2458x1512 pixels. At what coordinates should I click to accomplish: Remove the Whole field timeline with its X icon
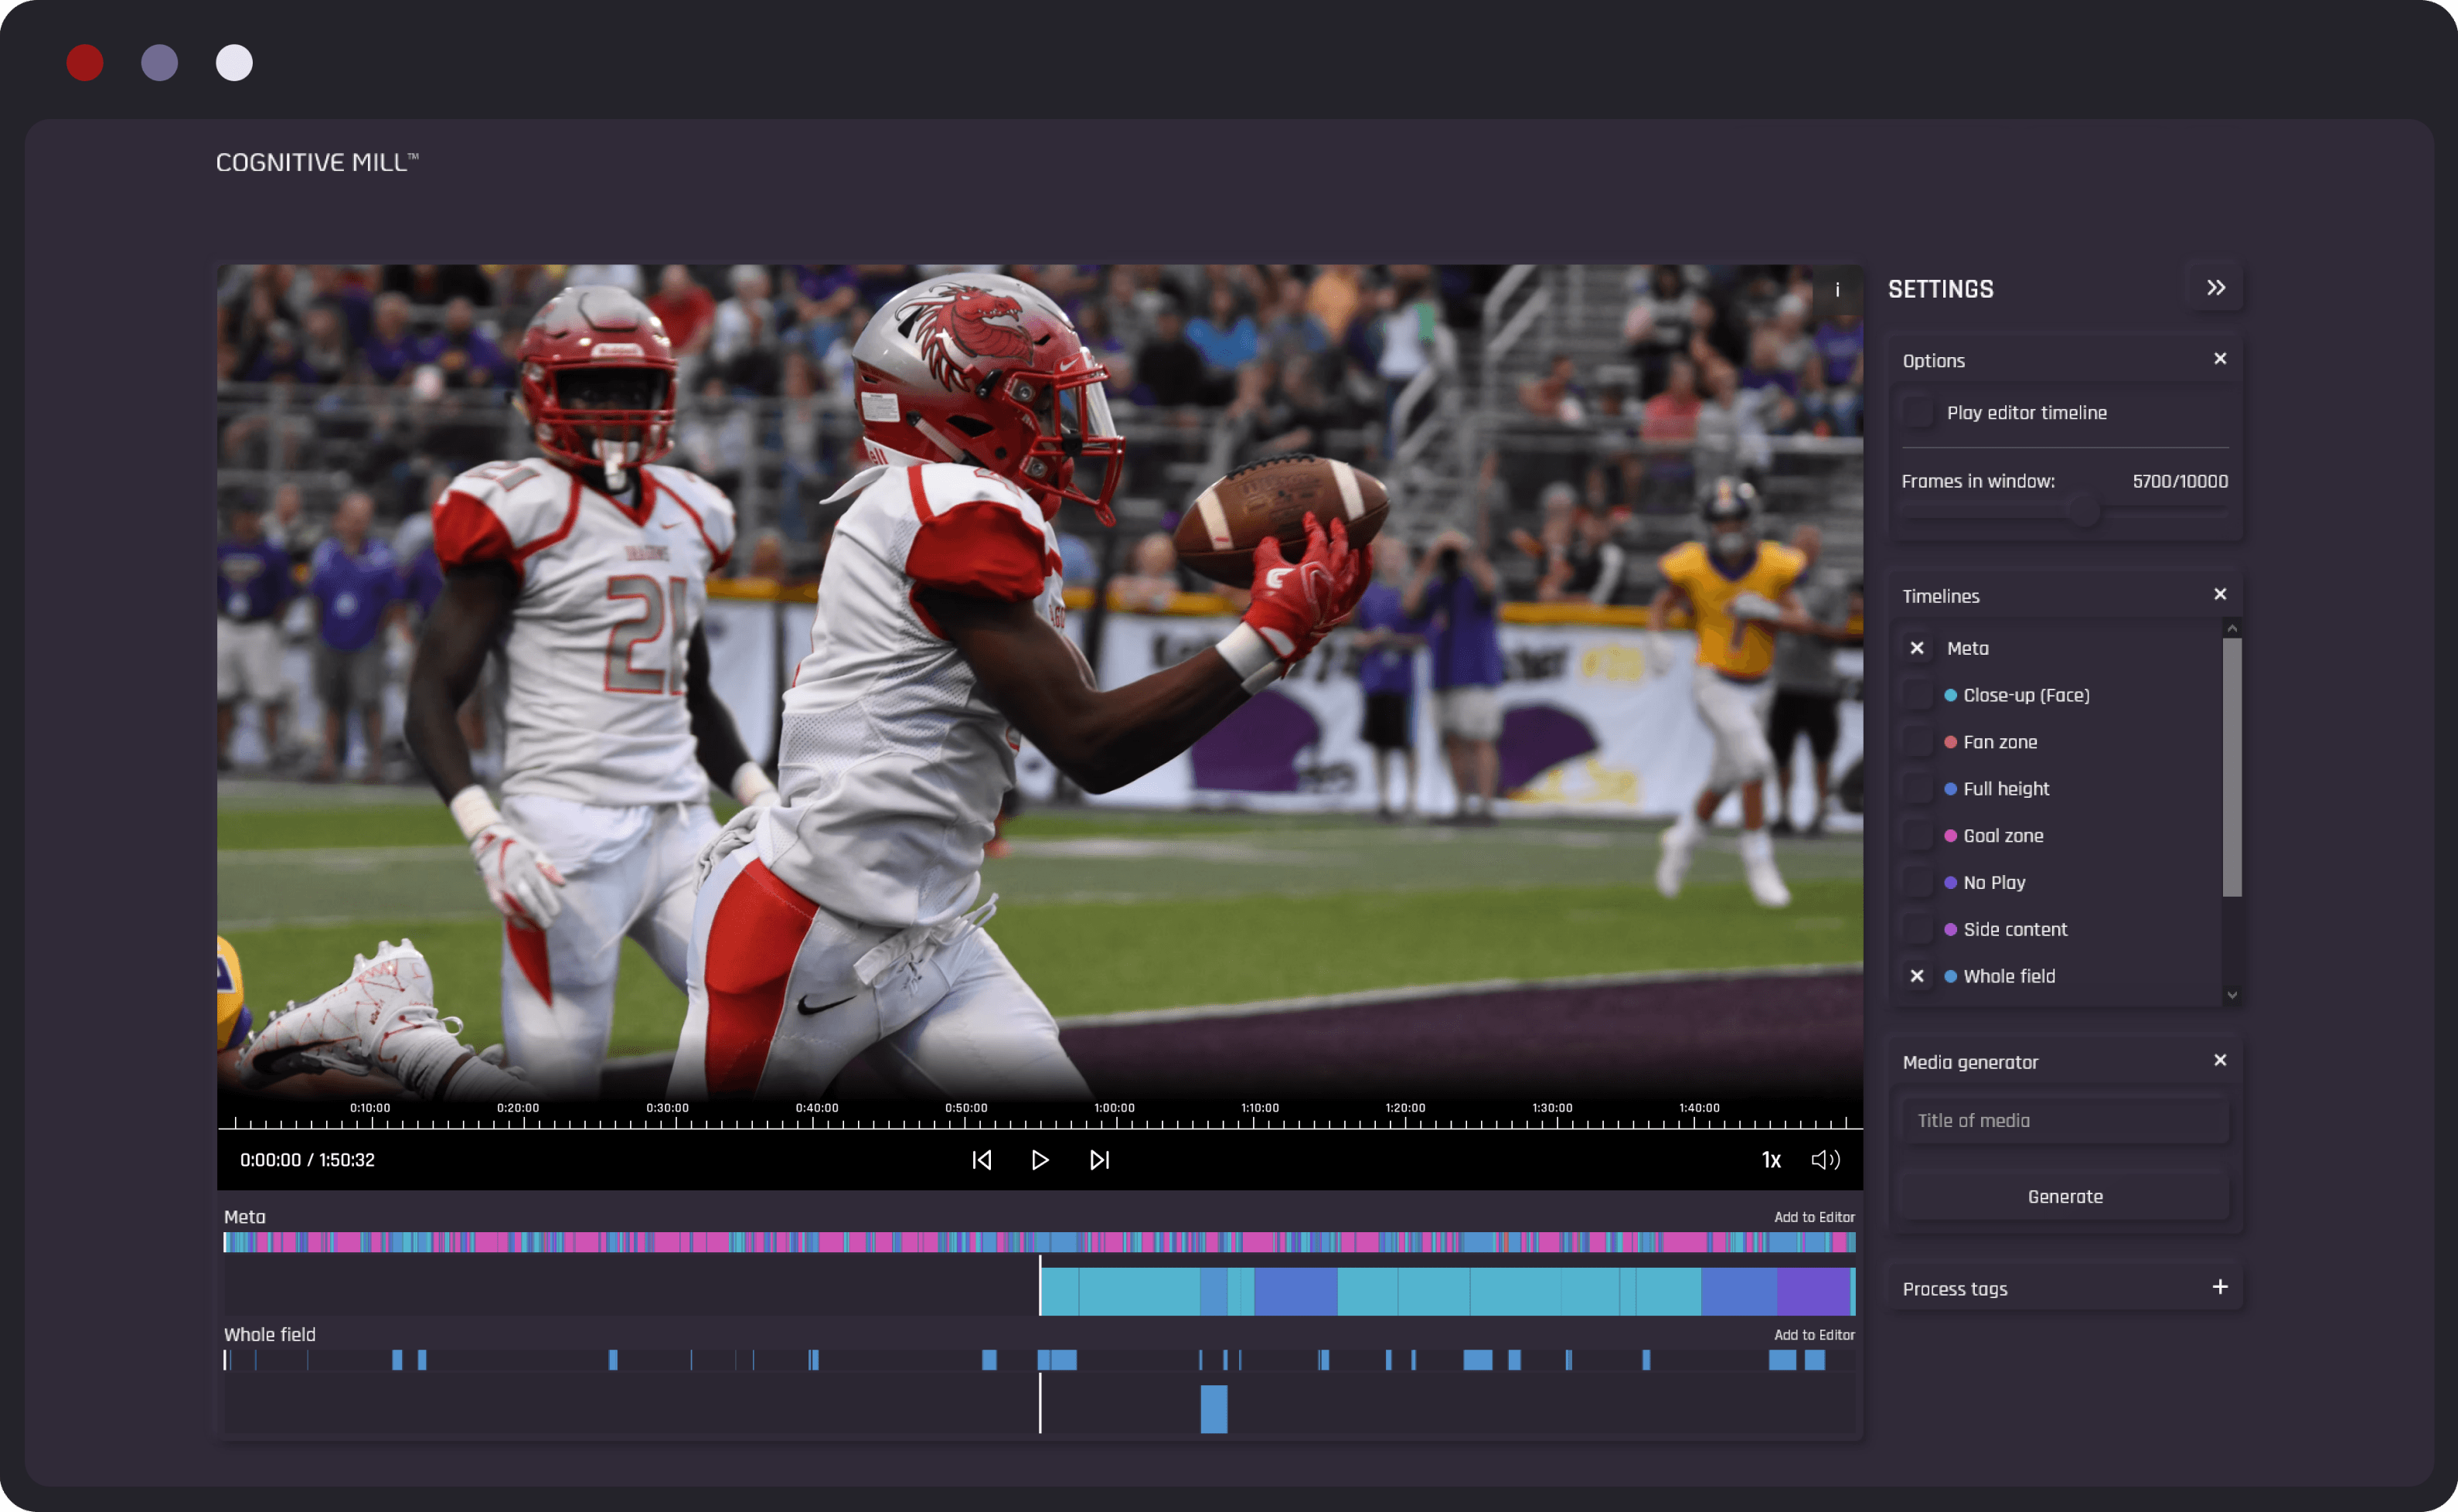tap(1917, 976)
